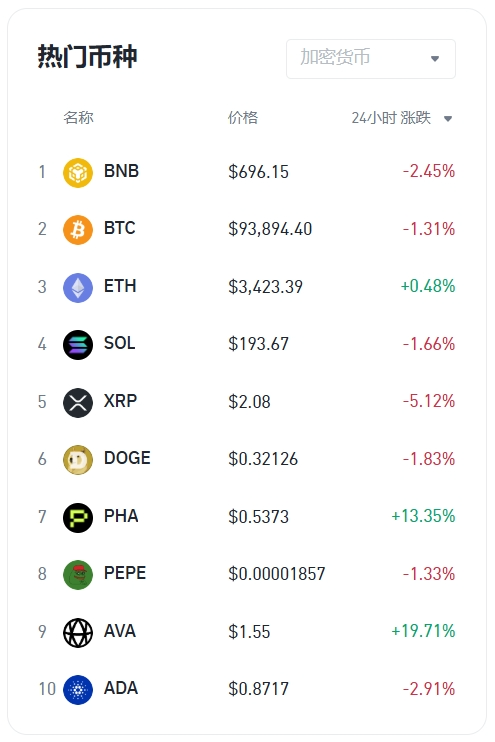Click the PHA +13.35% change value
This screenshot has height=742, width=495.
click(423, 516)
